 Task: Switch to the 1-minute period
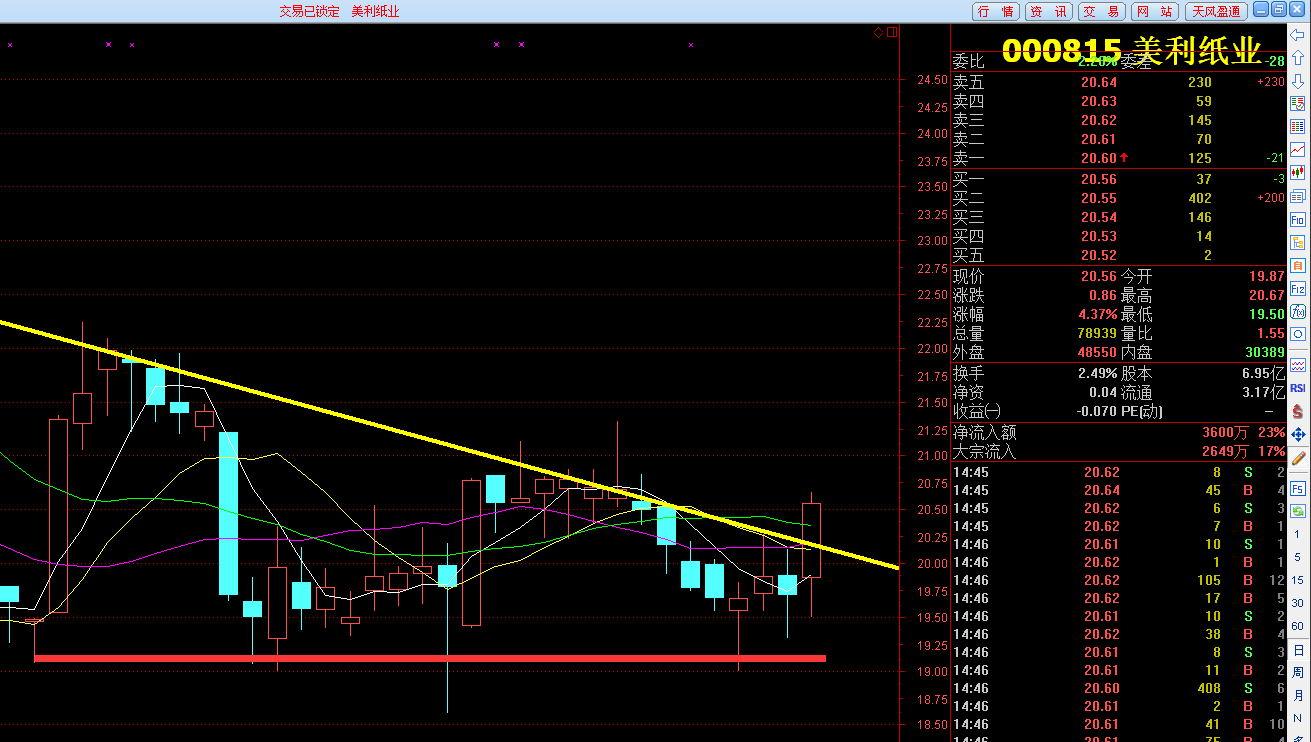1298,535
